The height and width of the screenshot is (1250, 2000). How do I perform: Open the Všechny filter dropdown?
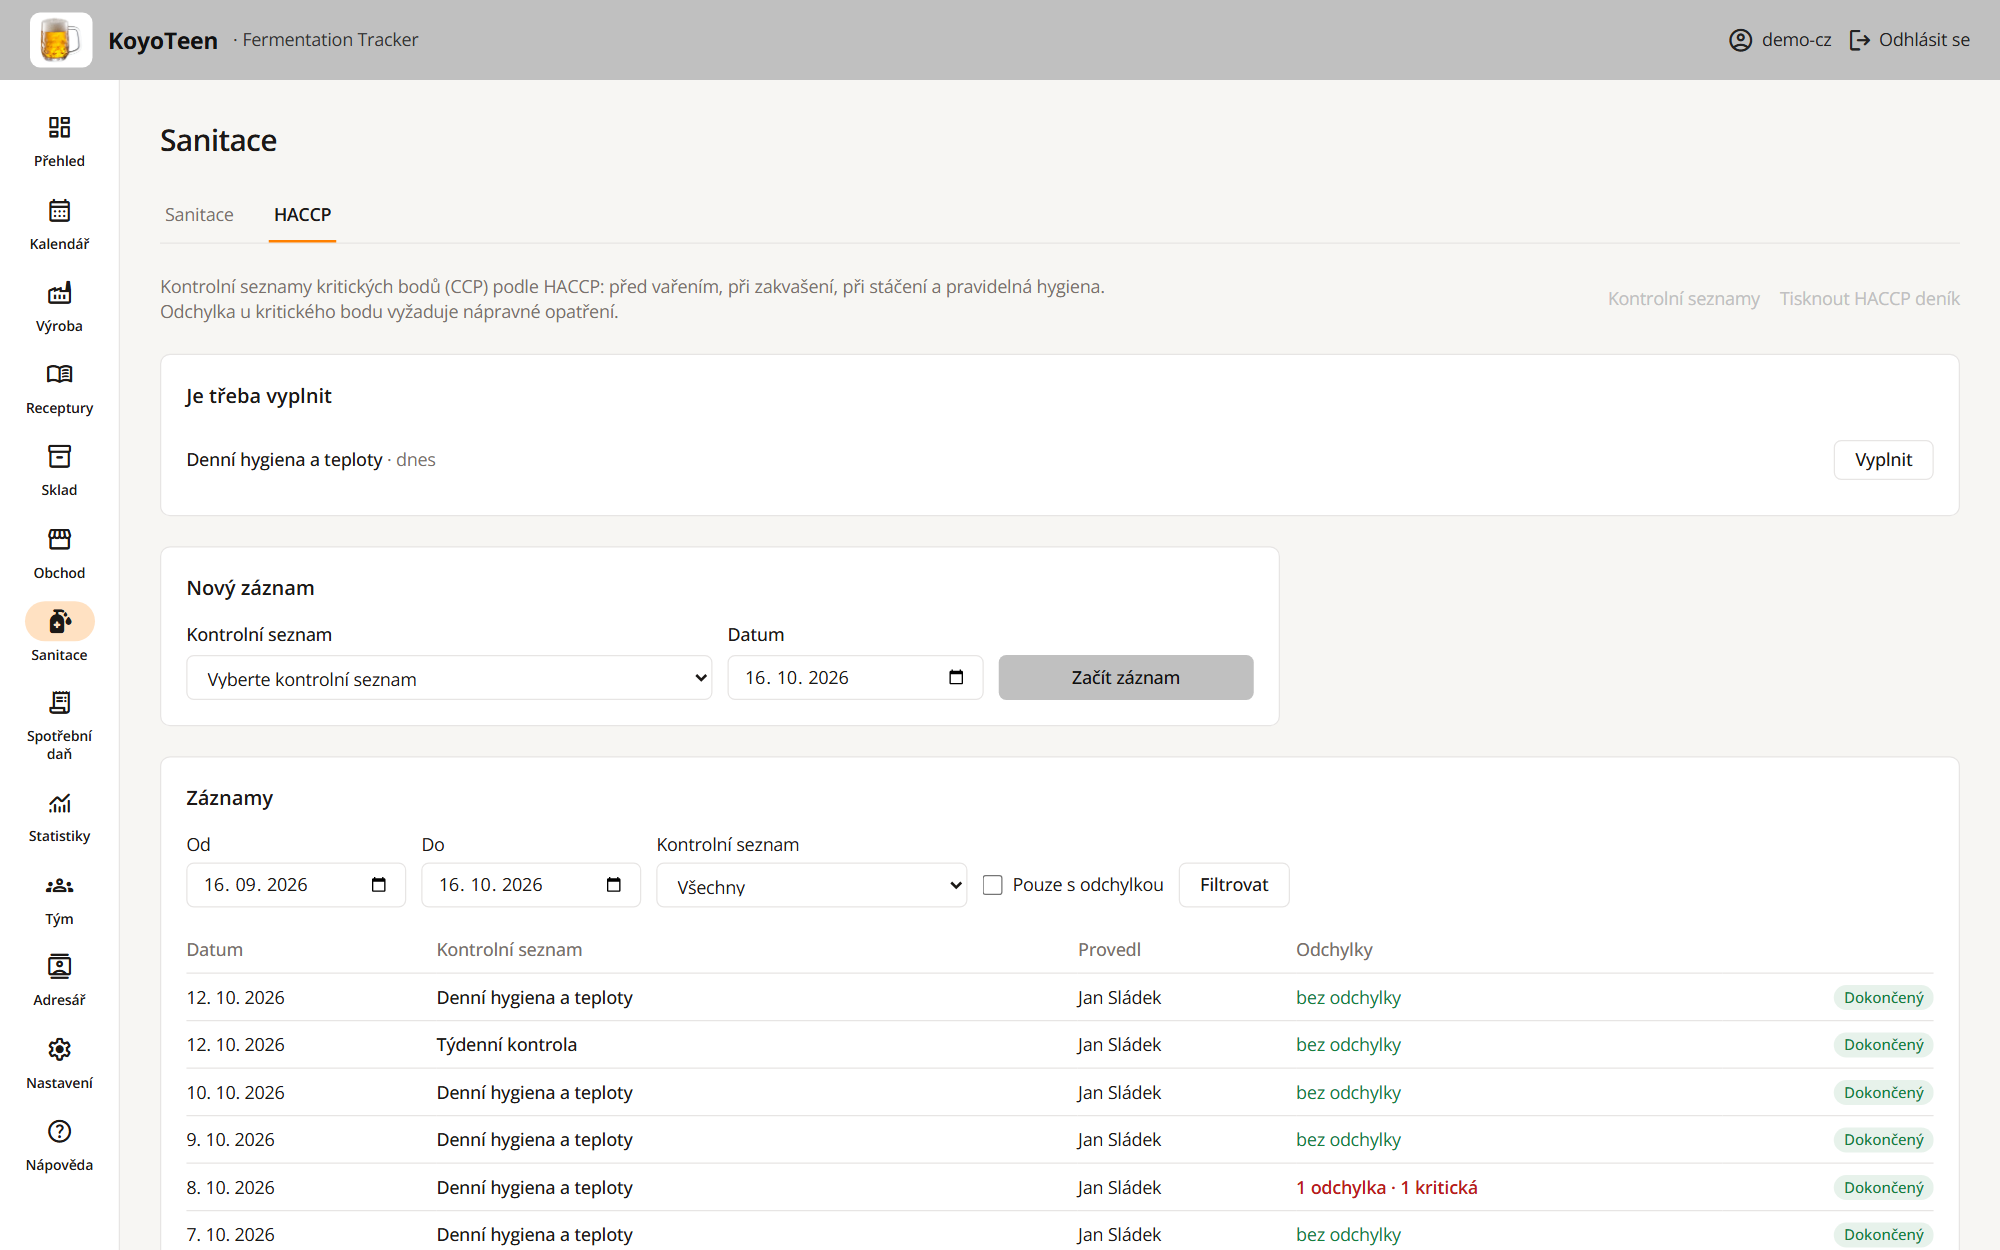coord(811,885)
